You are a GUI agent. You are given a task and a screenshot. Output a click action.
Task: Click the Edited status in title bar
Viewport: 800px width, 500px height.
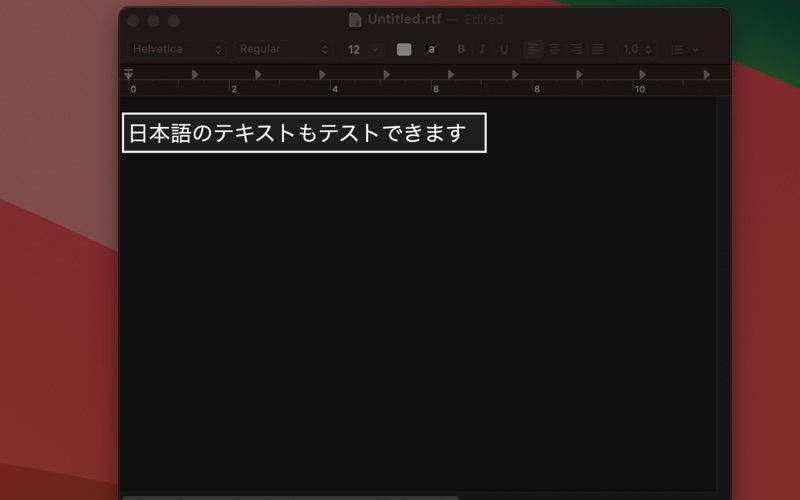[484, 20]
